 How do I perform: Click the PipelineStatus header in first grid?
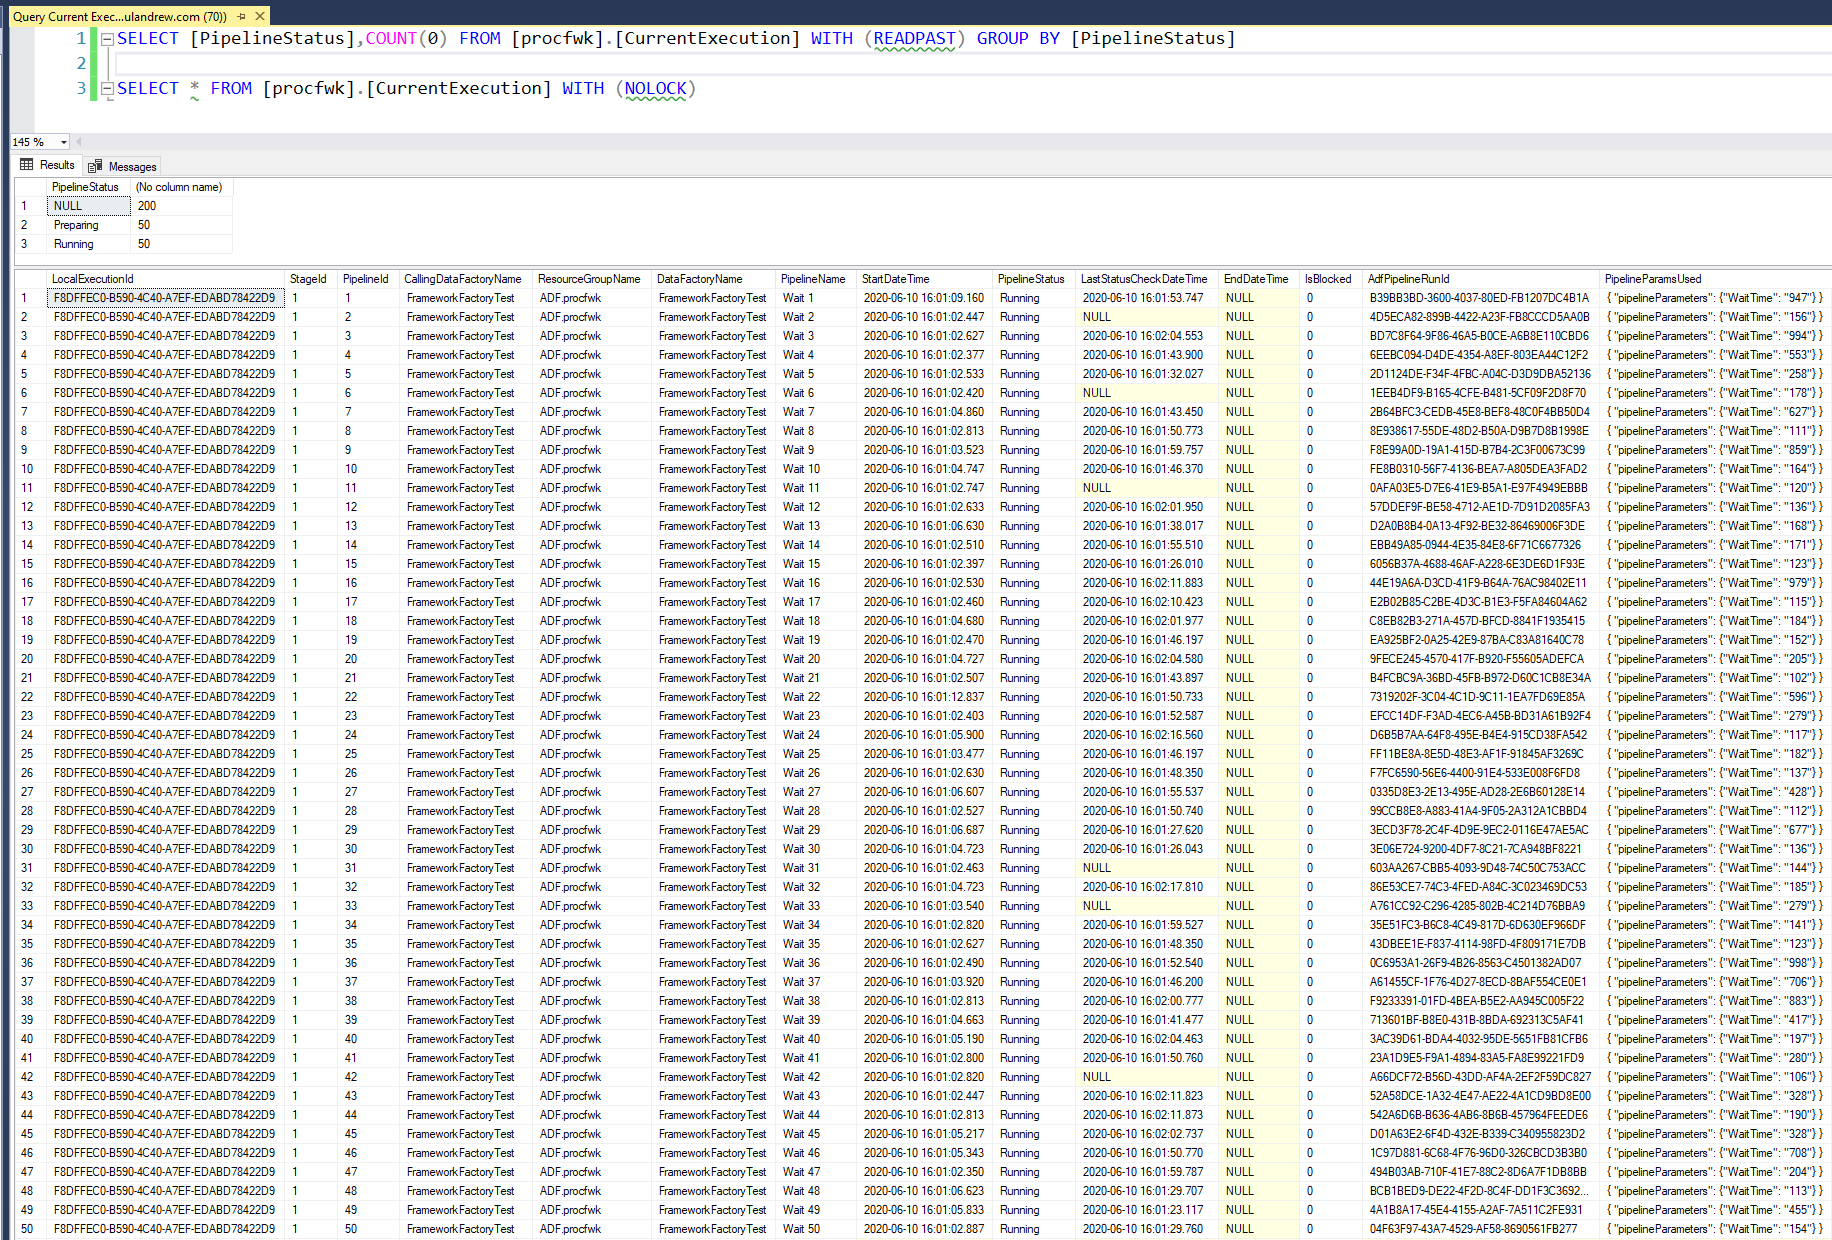[x=85, y=187]
